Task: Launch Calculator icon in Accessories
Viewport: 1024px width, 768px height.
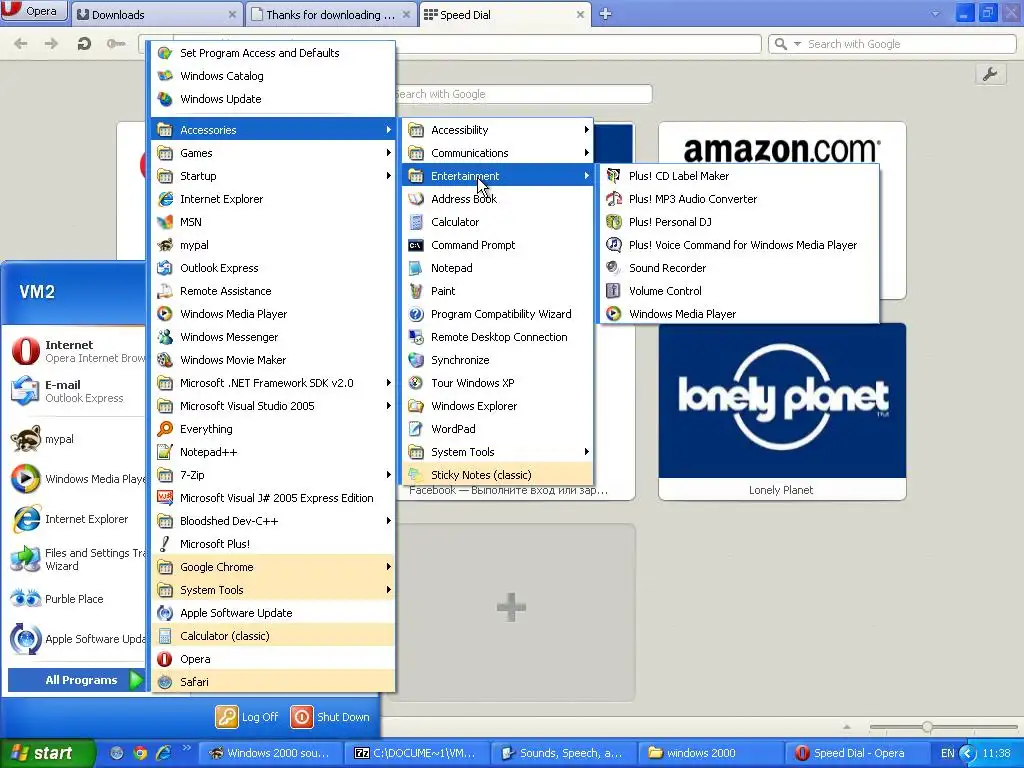Action: tap(415, 222)
